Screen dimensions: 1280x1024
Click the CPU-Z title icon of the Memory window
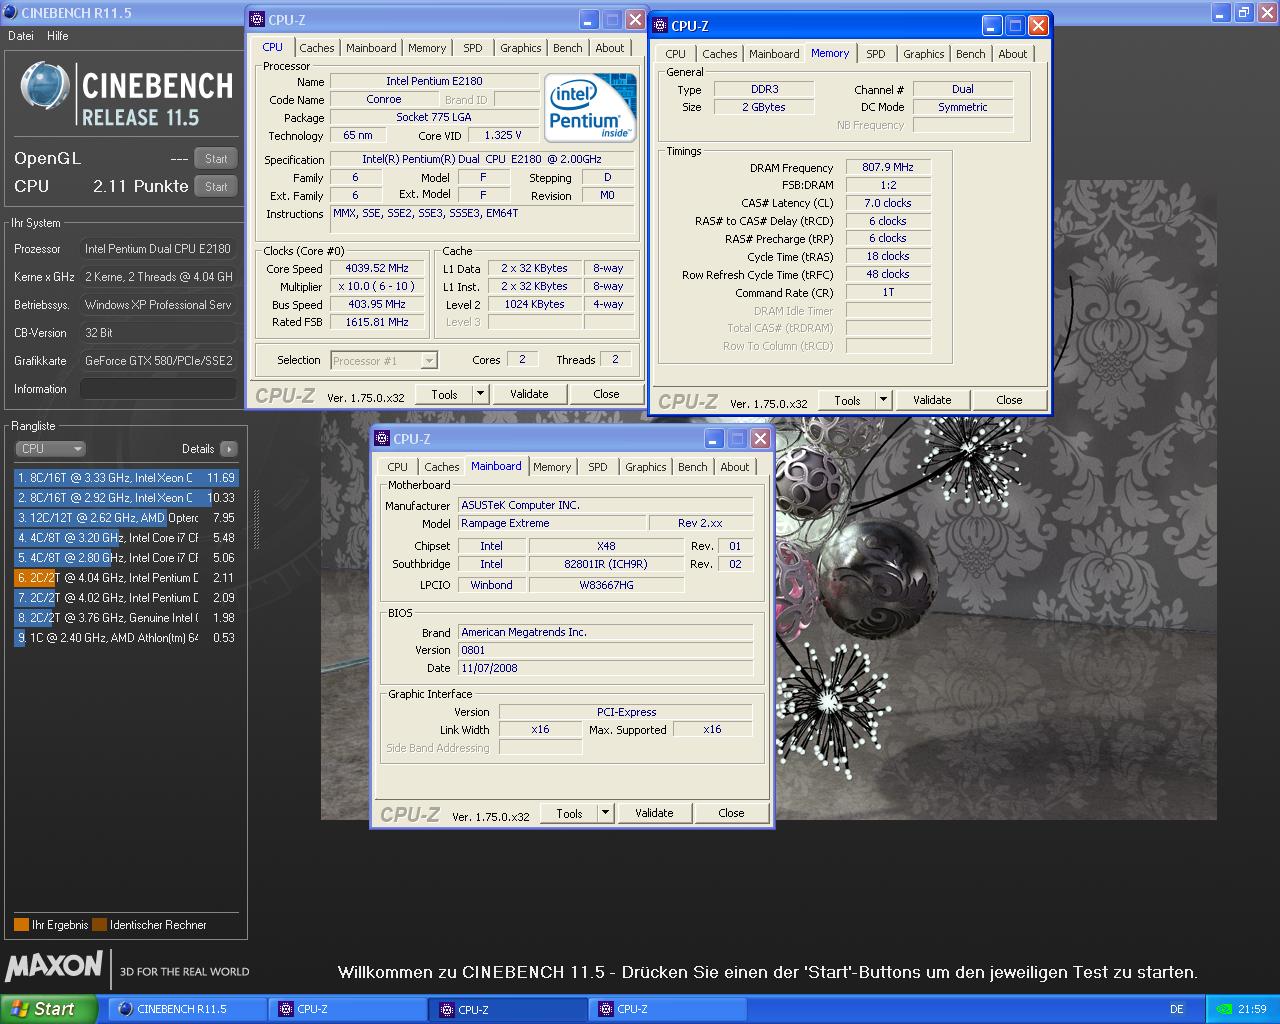point(660,26)
